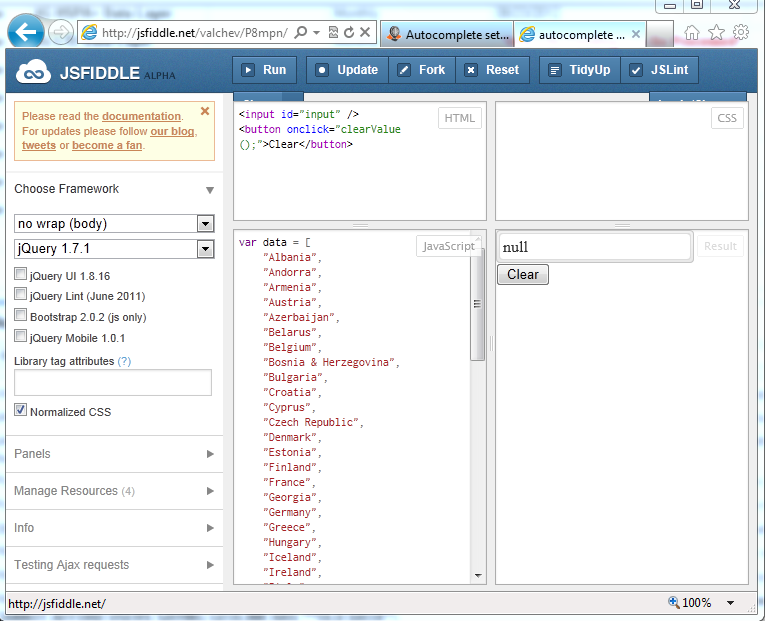Click the JavaScript panel label

click(x=449, y=246)
